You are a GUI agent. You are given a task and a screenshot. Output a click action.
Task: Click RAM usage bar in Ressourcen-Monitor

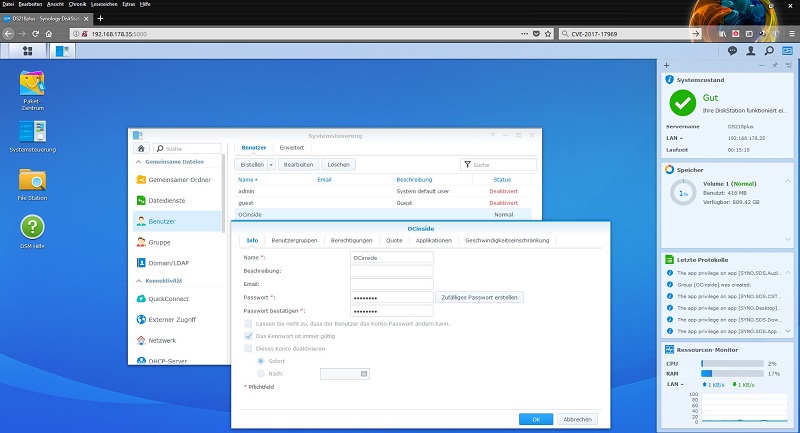[732, 374]
